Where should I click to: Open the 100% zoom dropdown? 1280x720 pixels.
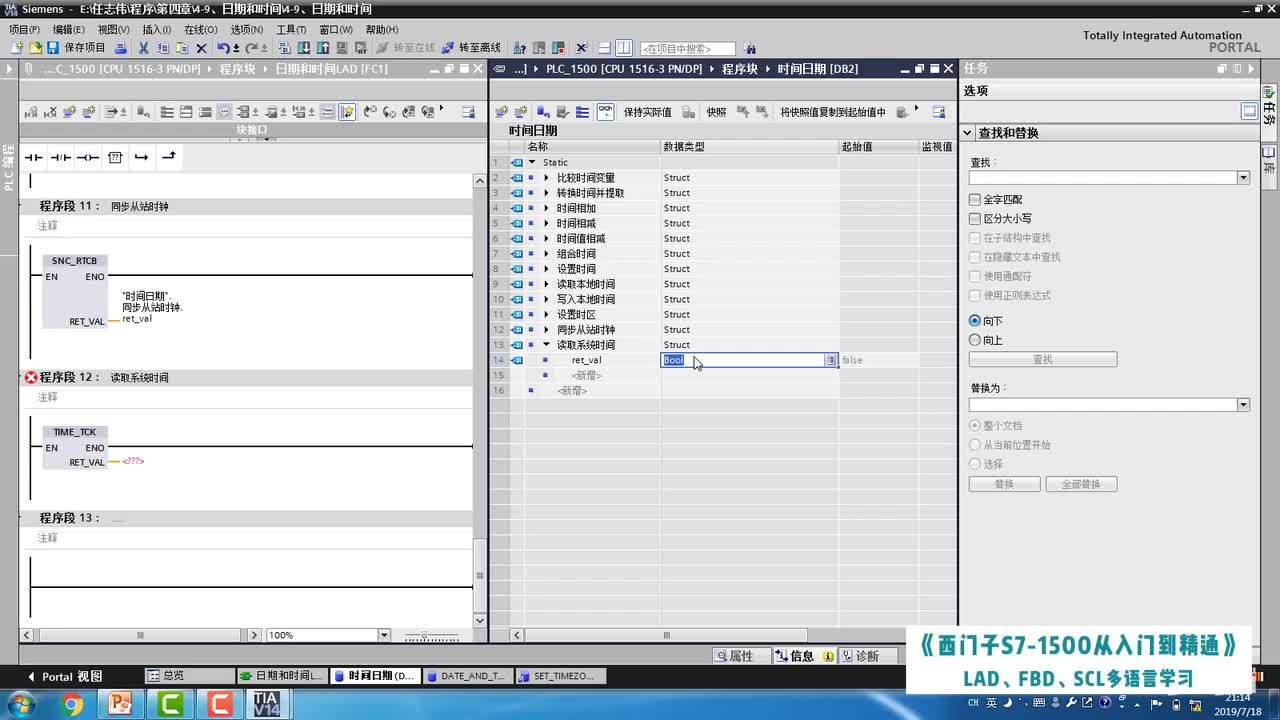point(384,635)
